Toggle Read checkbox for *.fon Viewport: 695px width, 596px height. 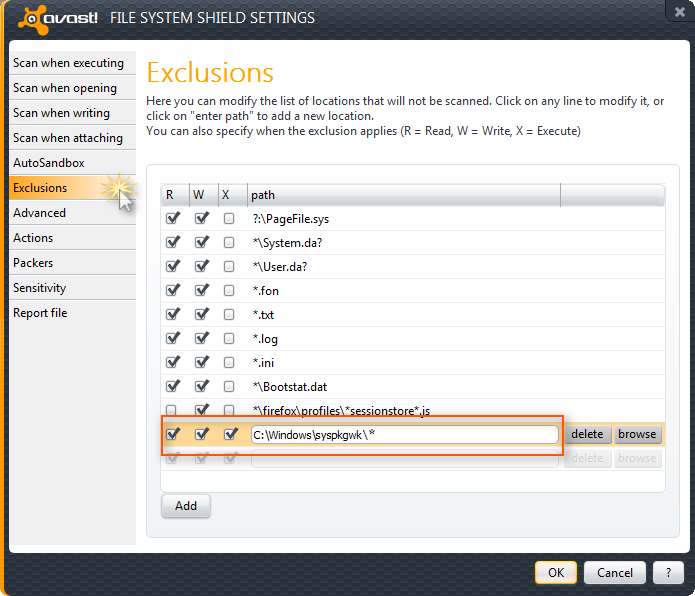172,290
